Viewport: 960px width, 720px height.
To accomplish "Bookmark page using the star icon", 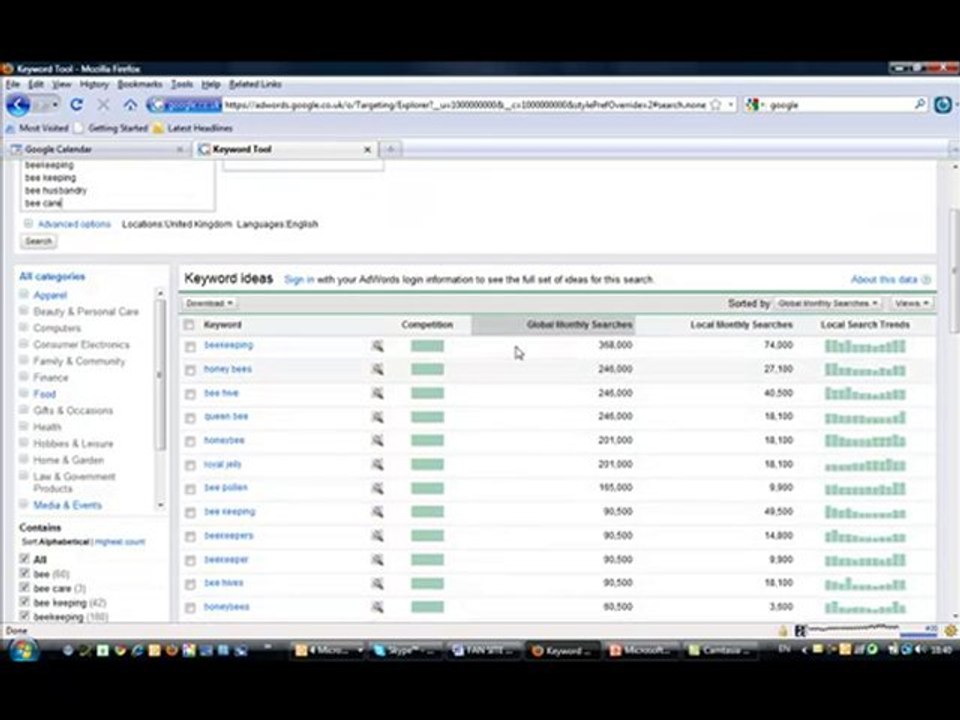I will 715,105.
